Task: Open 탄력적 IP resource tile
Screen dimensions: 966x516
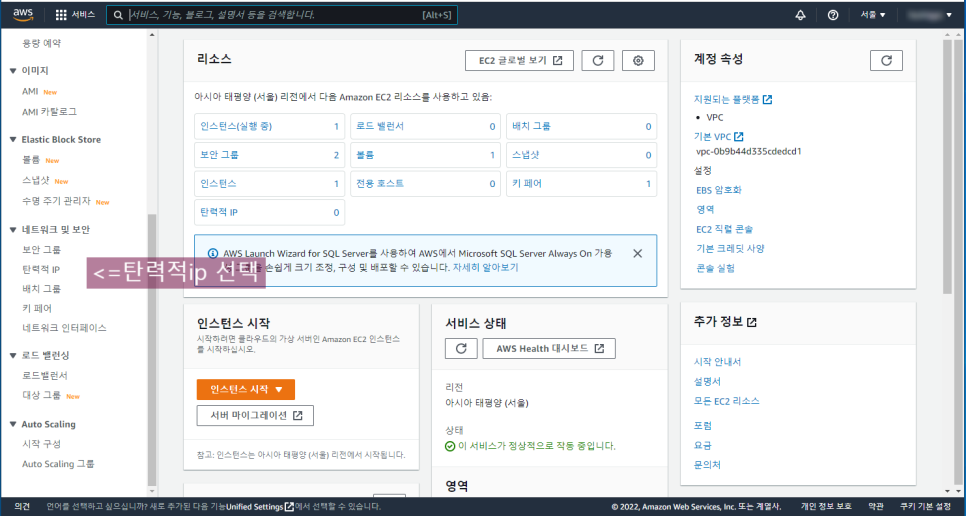Action: point(269,212)
